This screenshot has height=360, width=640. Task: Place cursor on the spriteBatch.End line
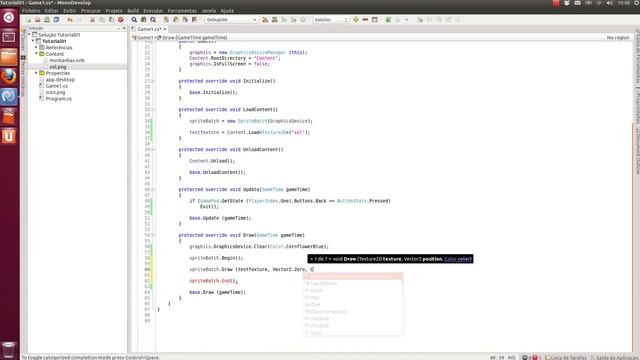(x=213, y=281)
